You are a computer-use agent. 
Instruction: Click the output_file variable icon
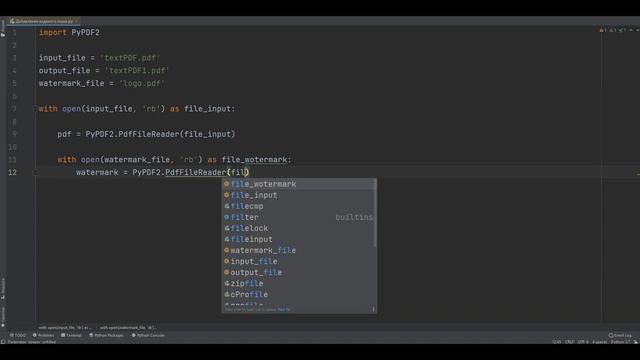[227, 272]
